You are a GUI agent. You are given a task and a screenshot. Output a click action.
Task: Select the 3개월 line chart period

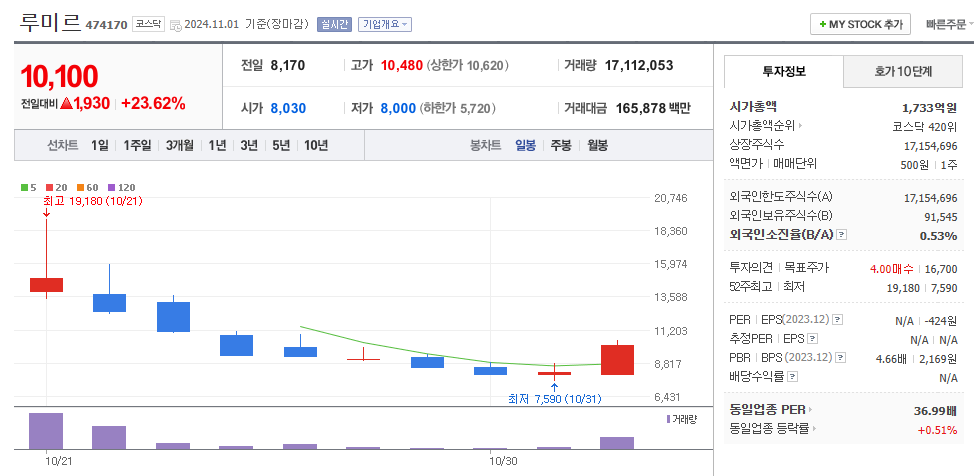tap(179, 146)
